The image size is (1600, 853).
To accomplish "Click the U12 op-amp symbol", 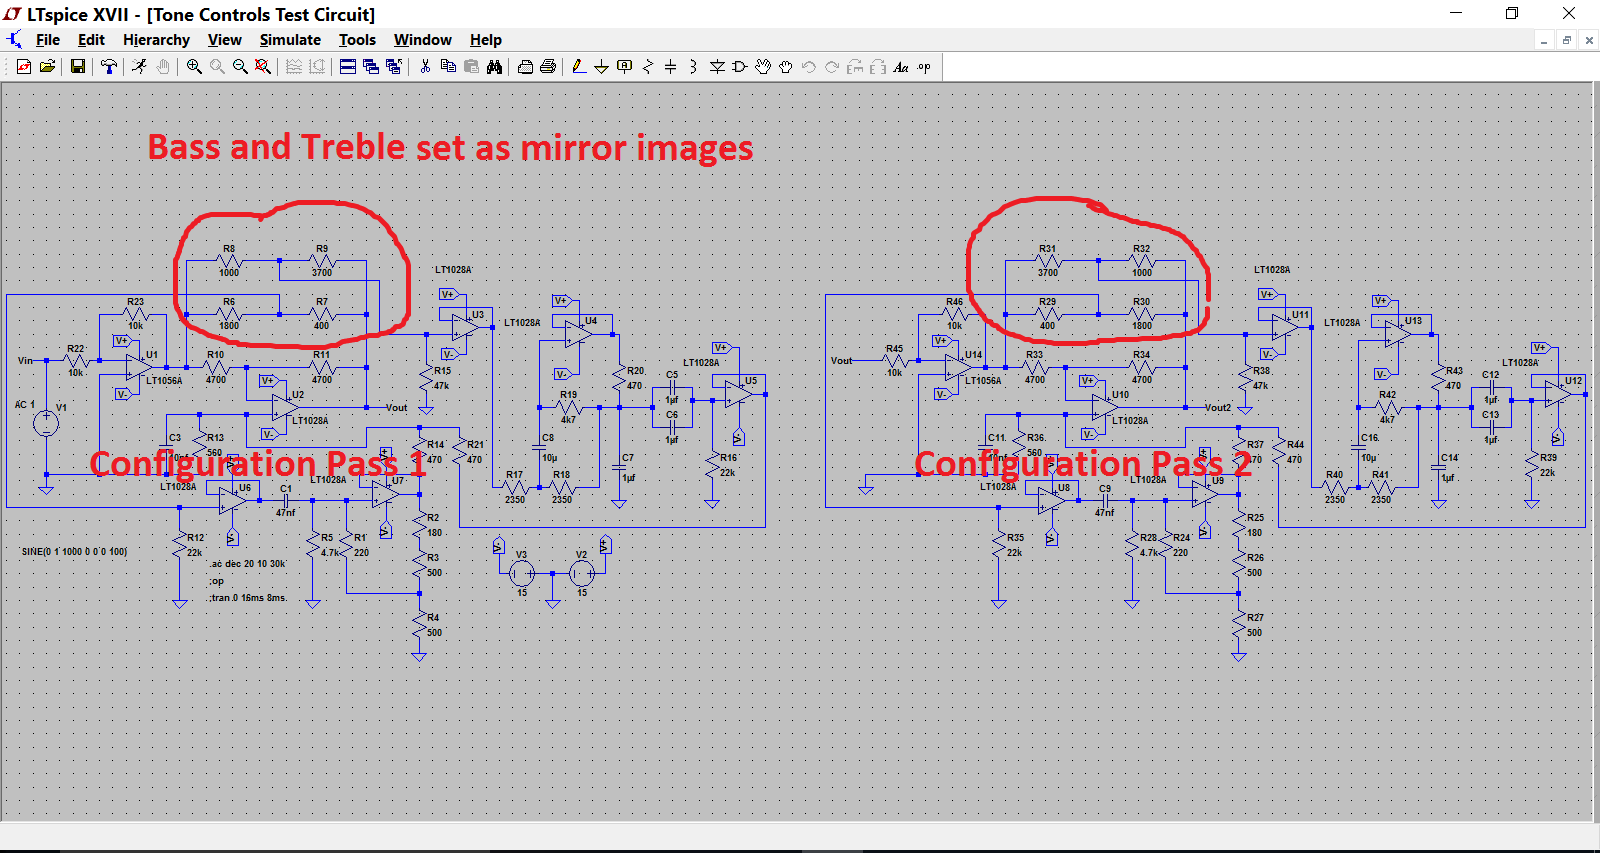I will click(x=1558, y=396).
